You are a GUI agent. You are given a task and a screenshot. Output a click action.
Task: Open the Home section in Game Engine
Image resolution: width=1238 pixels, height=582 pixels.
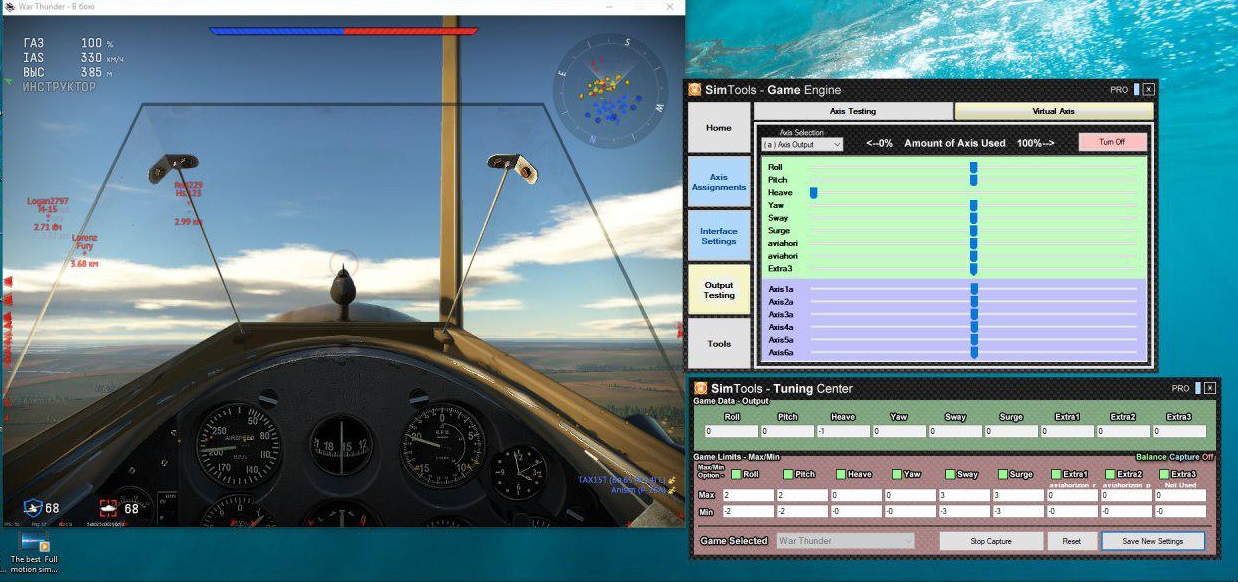coord(719,128)
